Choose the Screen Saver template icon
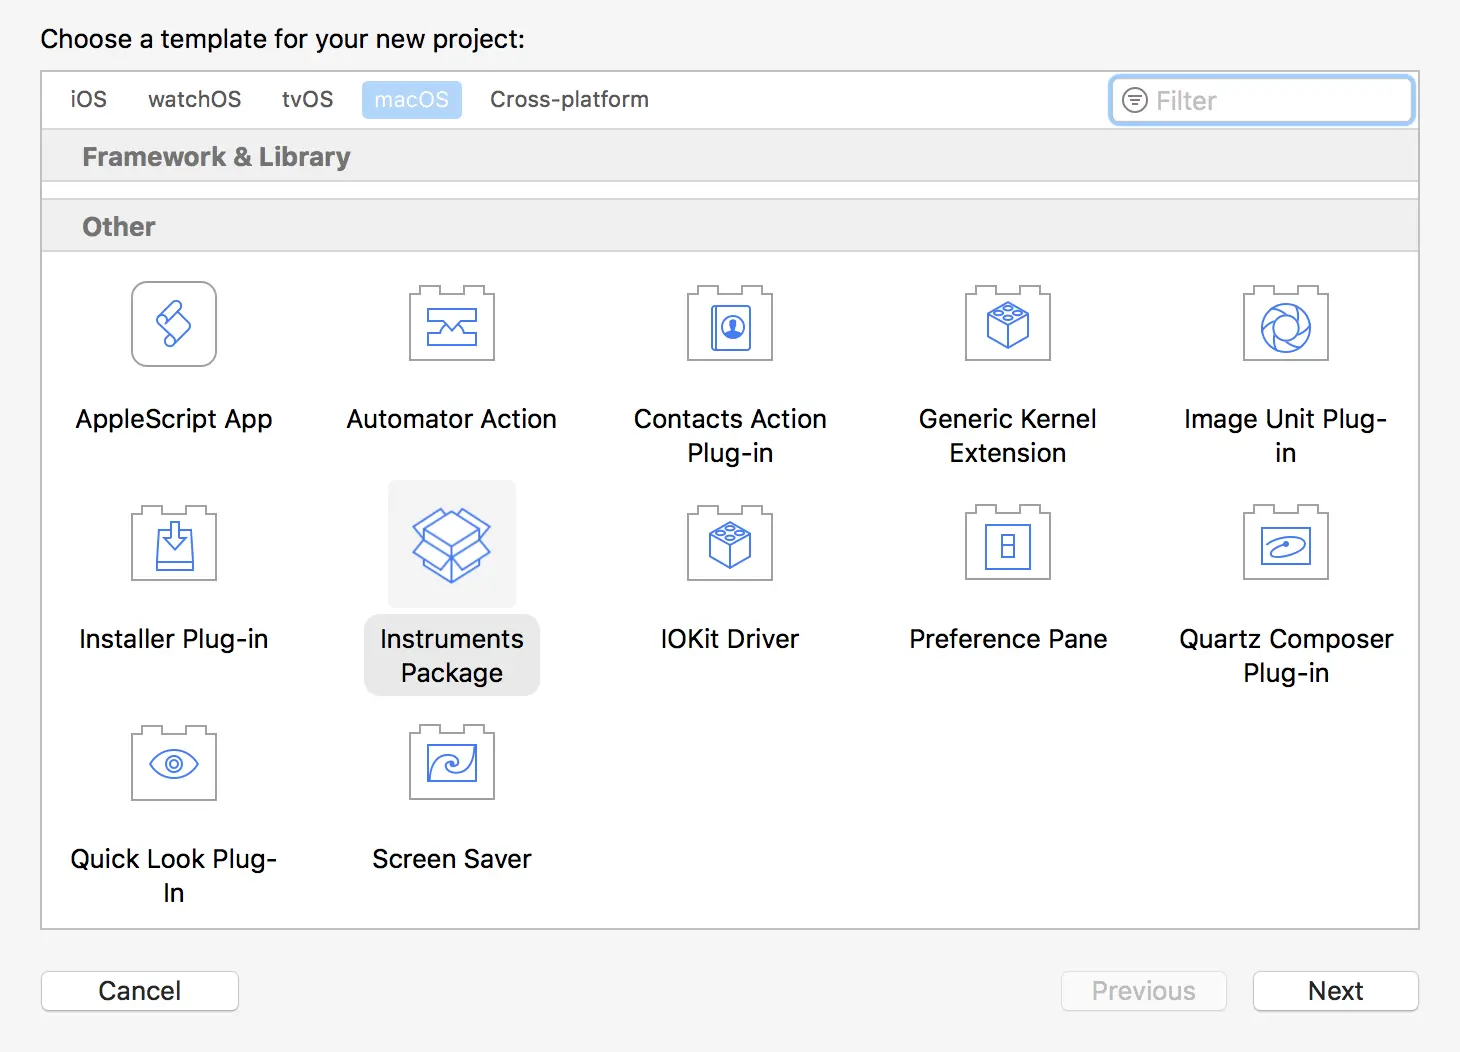 click(x=452, y=764)
